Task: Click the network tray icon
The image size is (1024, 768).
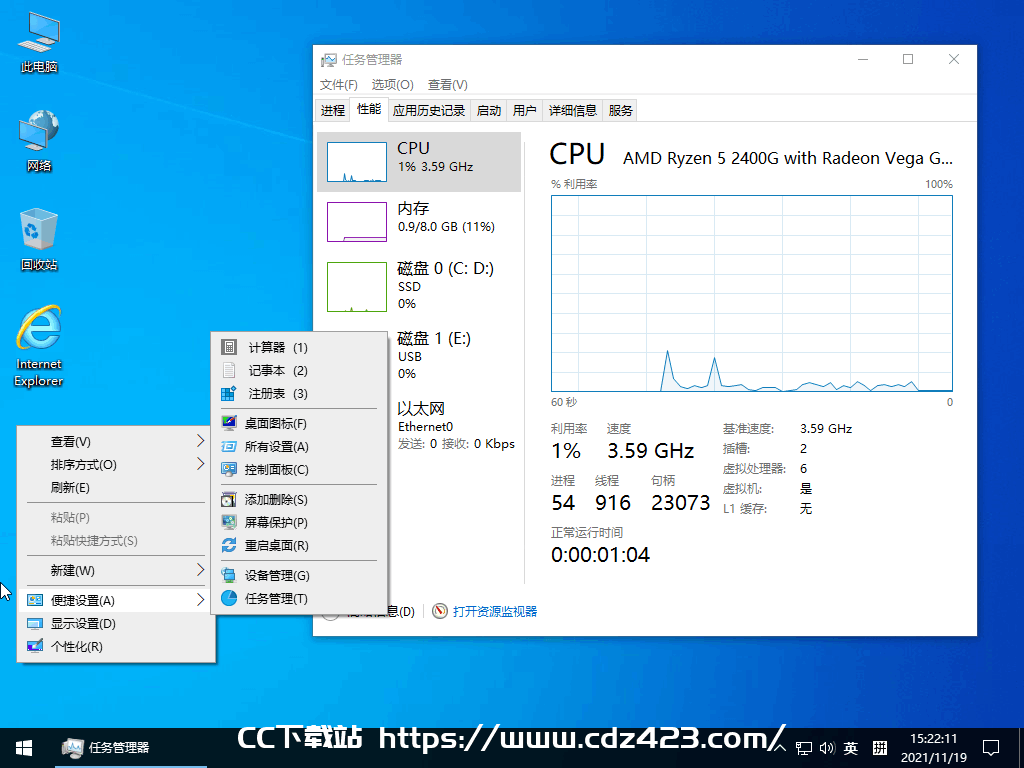Action: tap(804, 748)
